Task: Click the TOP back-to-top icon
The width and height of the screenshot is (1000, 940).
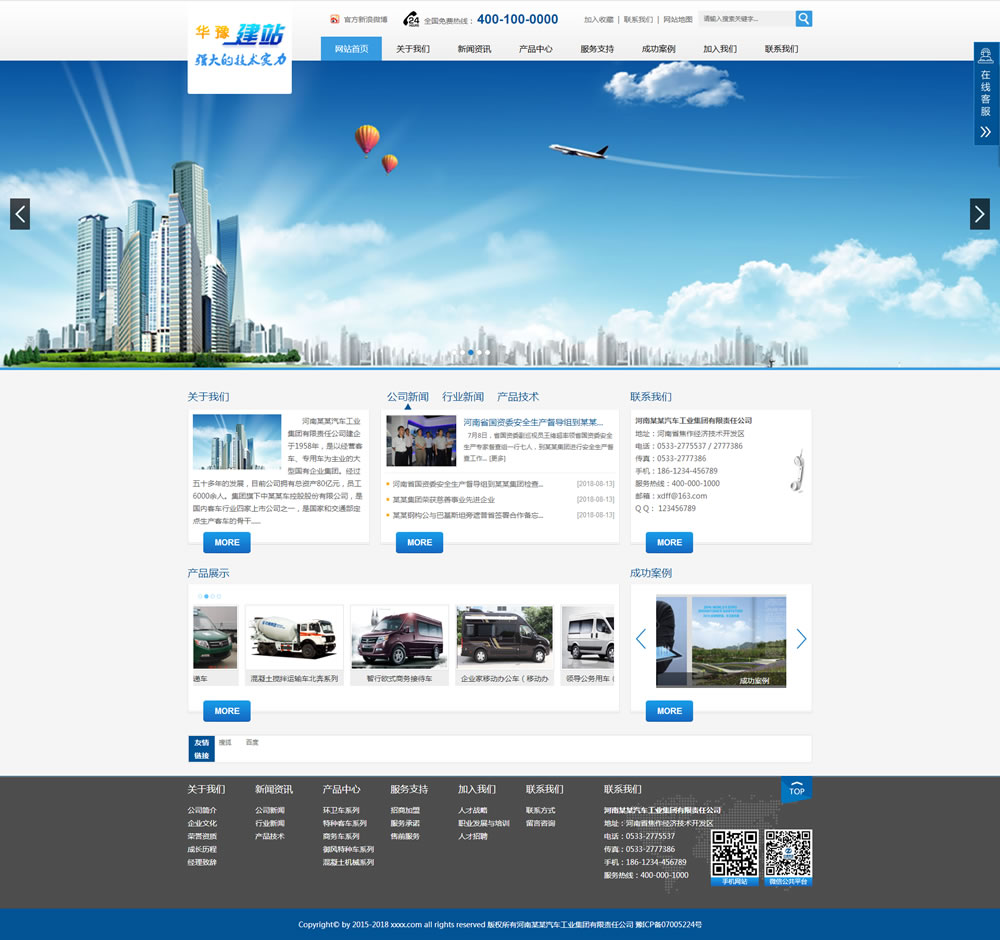Action: click(x=796, y=789)
